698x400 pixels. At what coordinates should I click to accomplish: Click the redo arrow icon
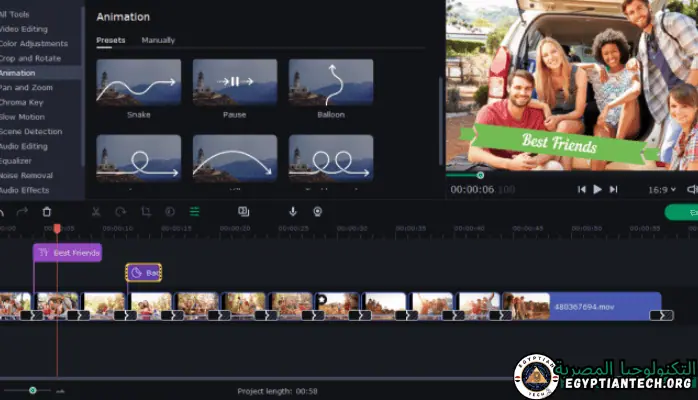coord(24,212)
